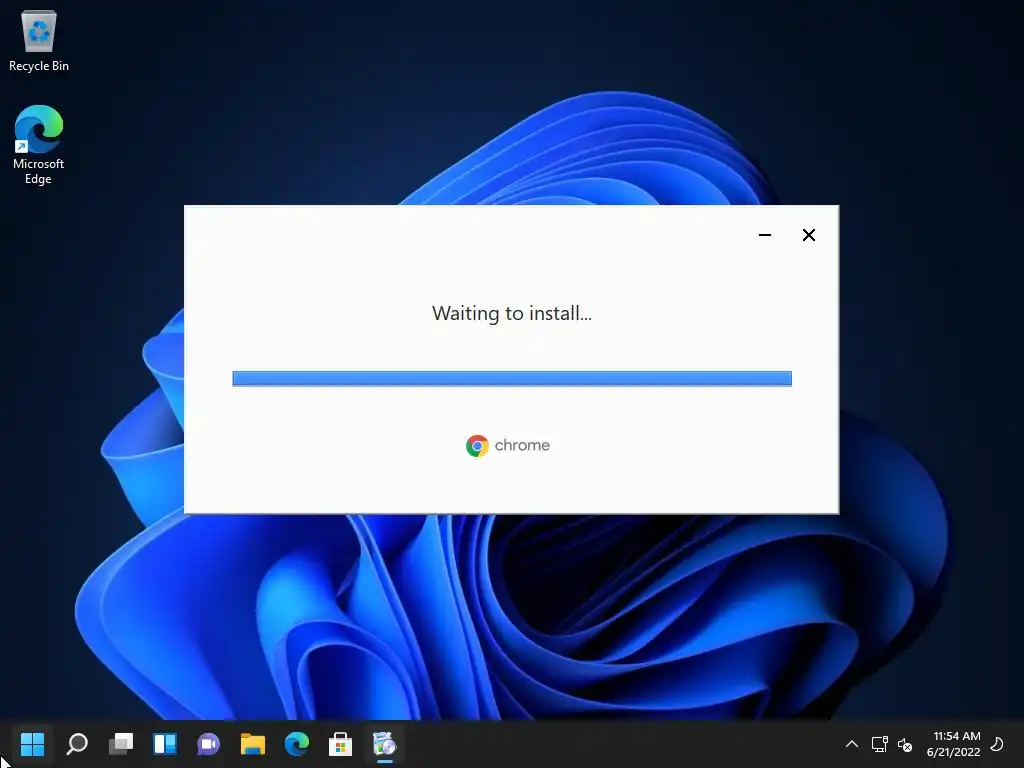The height and width of the screenshot is (768, 1024).
Task: Click the "Waiting to install..." status text
Action: pos(512,313)
